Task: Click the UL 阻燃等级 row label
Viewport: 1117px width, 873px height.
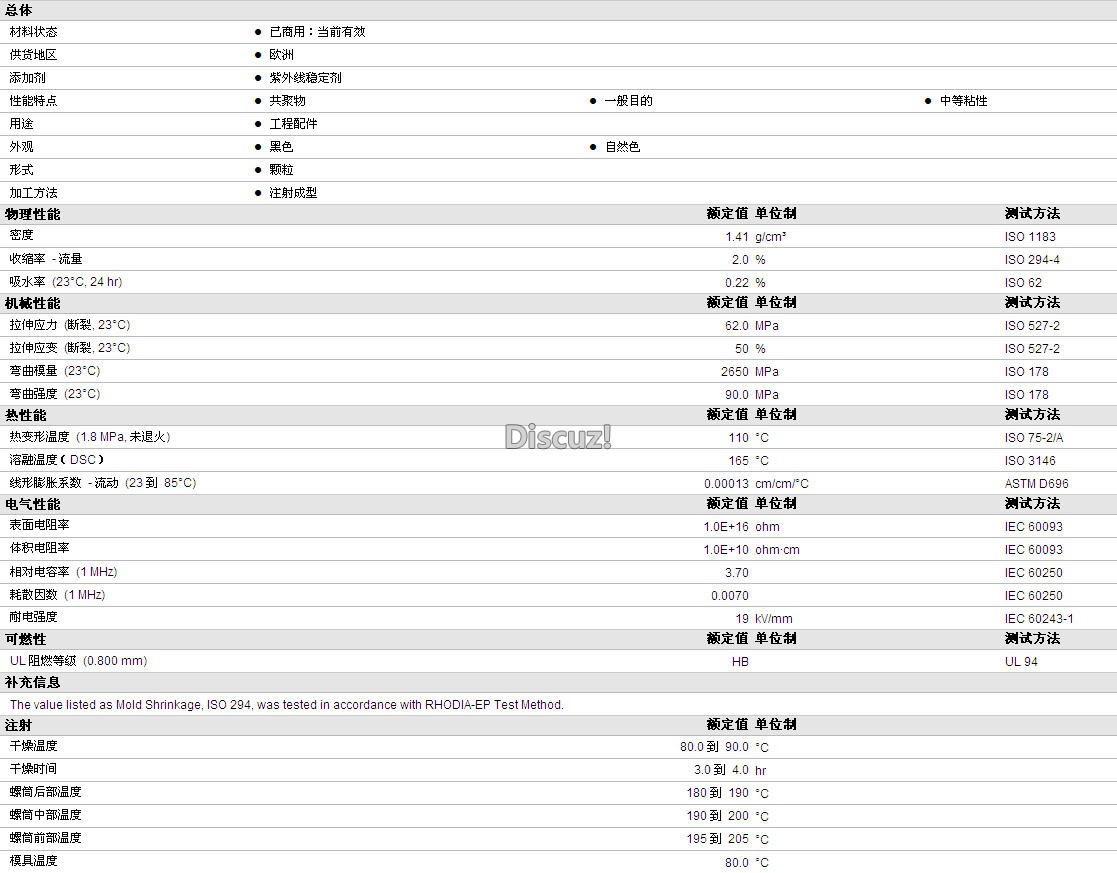Action: (x=78, y=661)
